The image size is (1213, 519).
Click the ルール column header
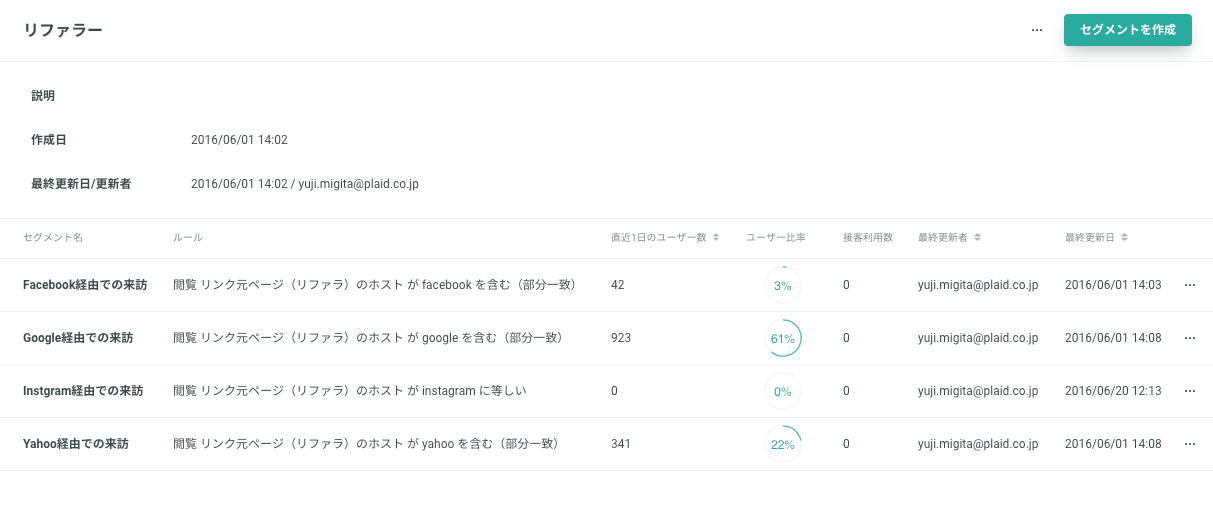(188, 238)
